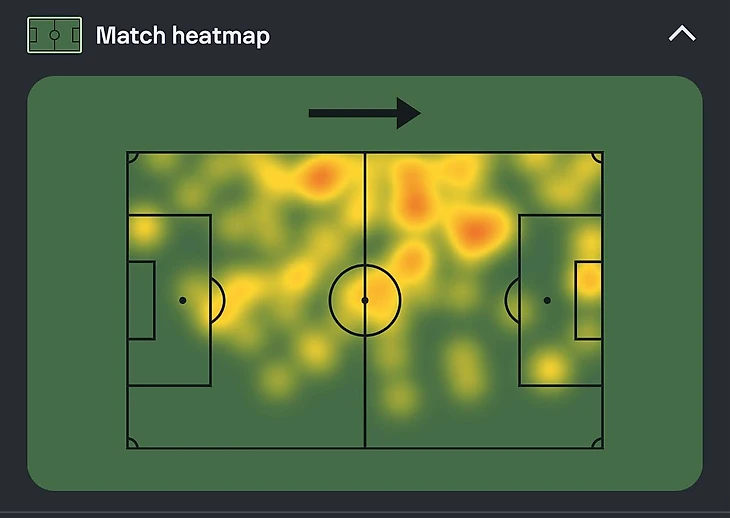
Task: Click the Match heatmap title
Action: click(183, 36)
